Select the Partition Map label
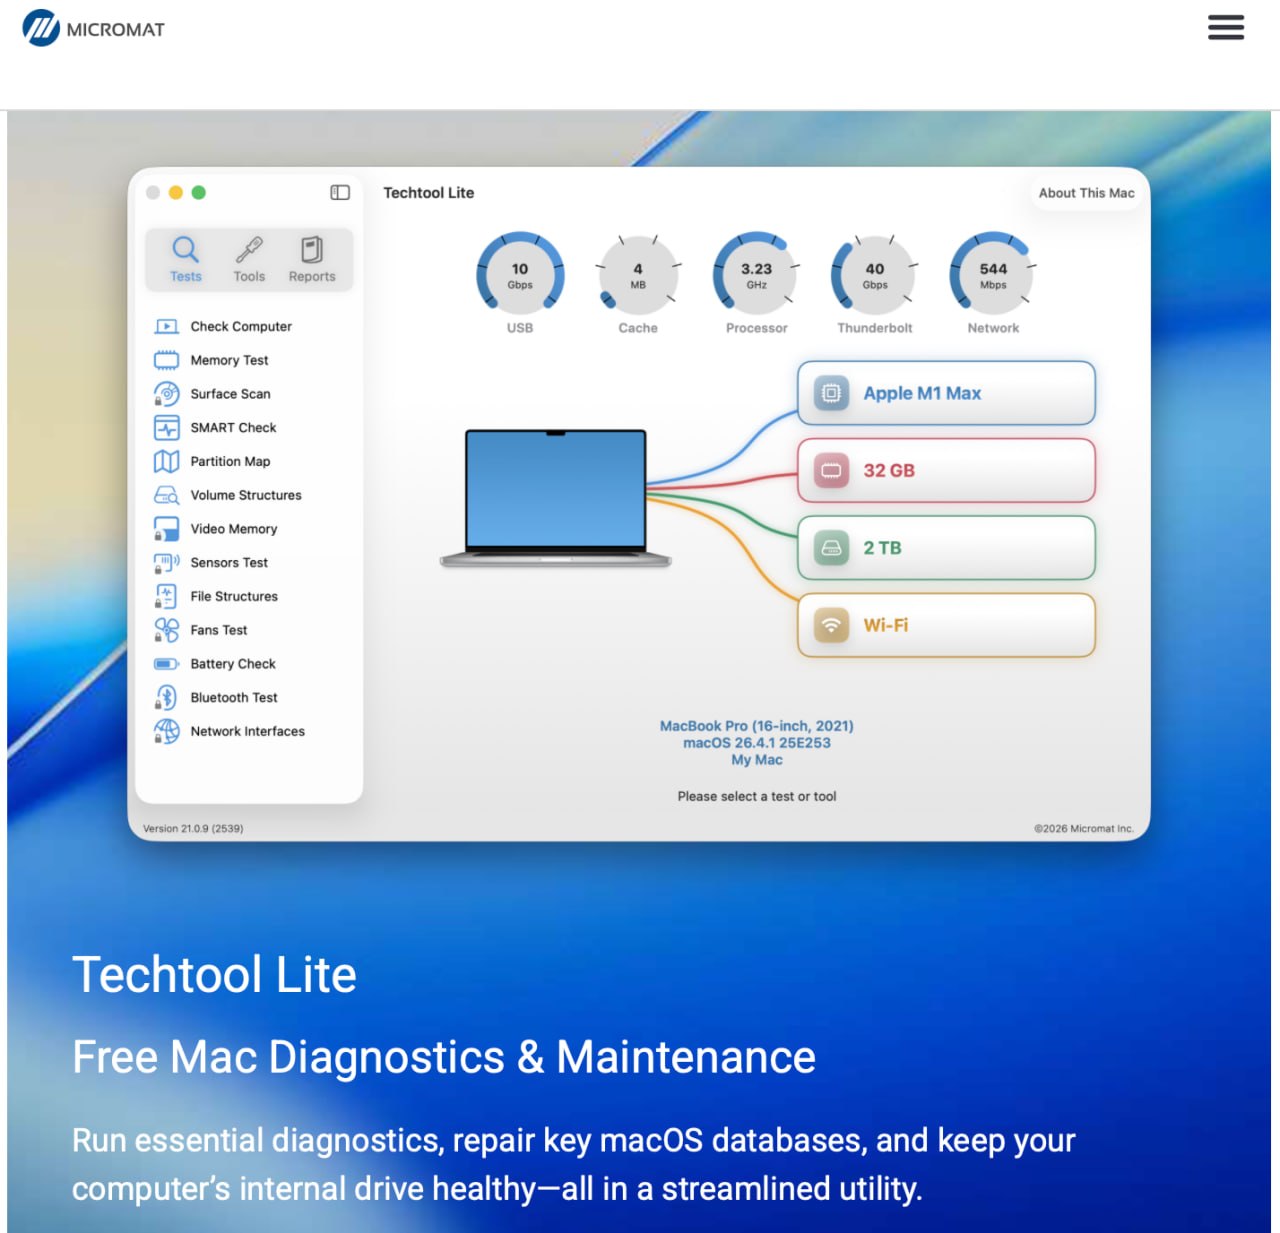This screenshot has height=1233, width=1280. pos(230,461)
